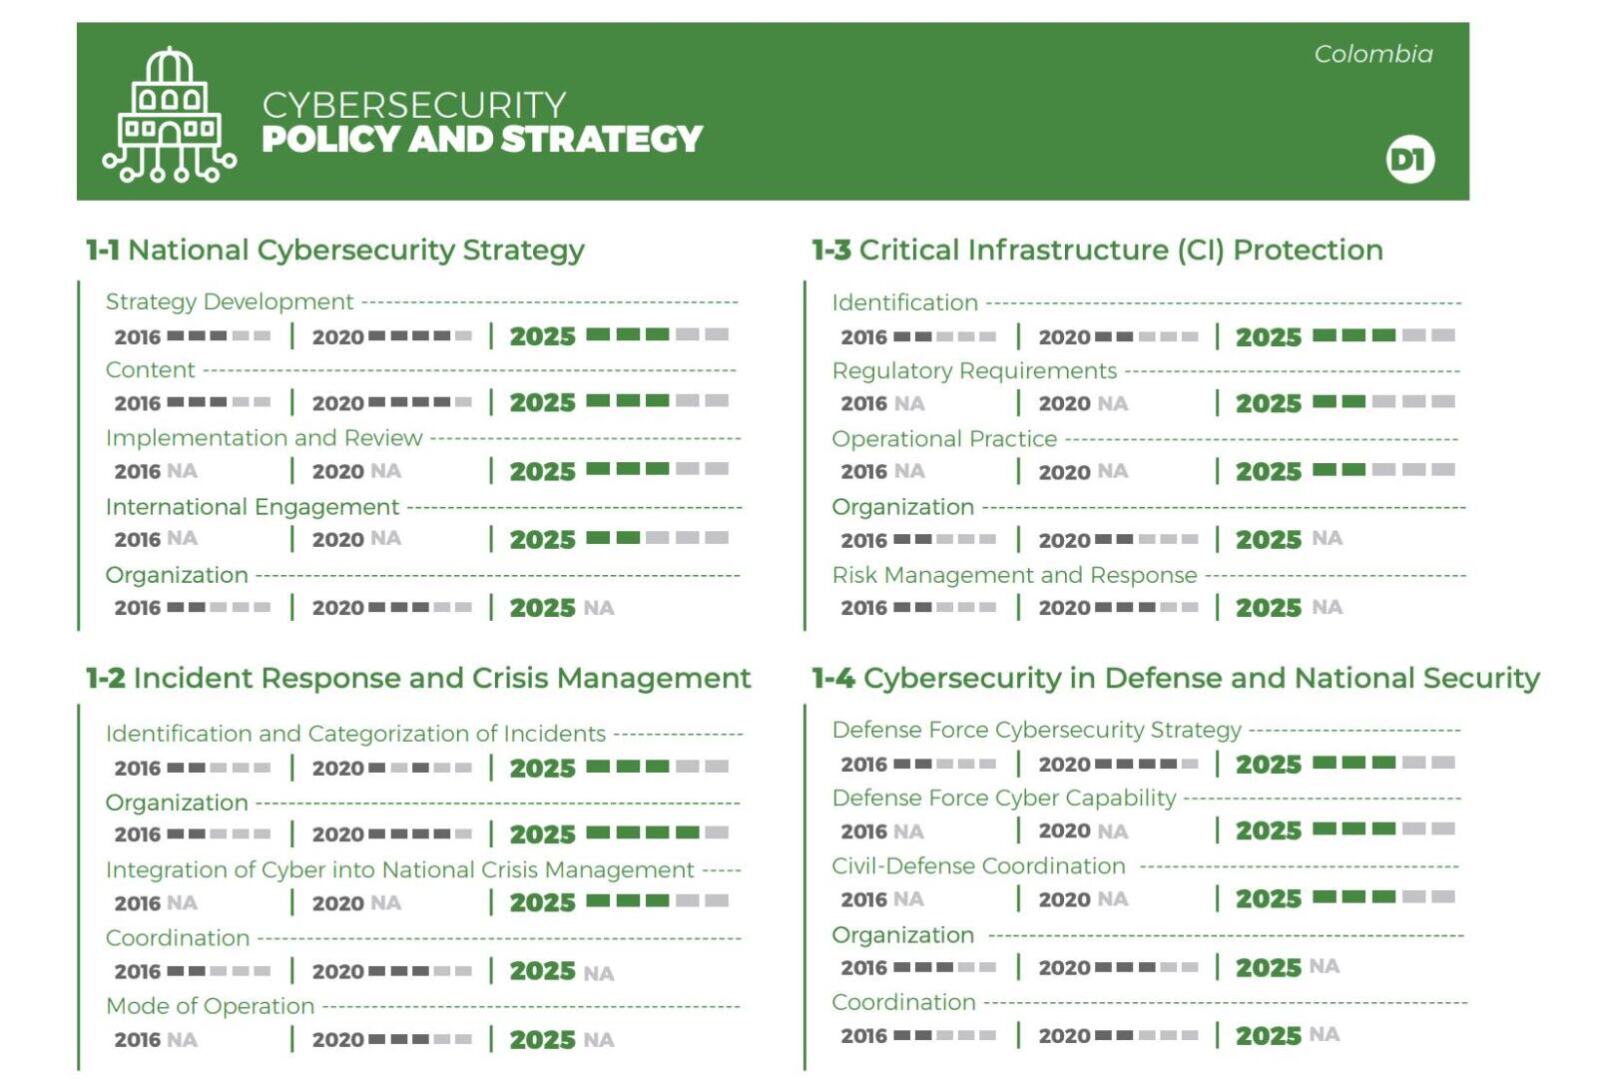Open the 1-3 Critical Infrastructure (CI) Protection heading
The width and height of the screenshot is (1597, 1080).
coord(1097,250)
